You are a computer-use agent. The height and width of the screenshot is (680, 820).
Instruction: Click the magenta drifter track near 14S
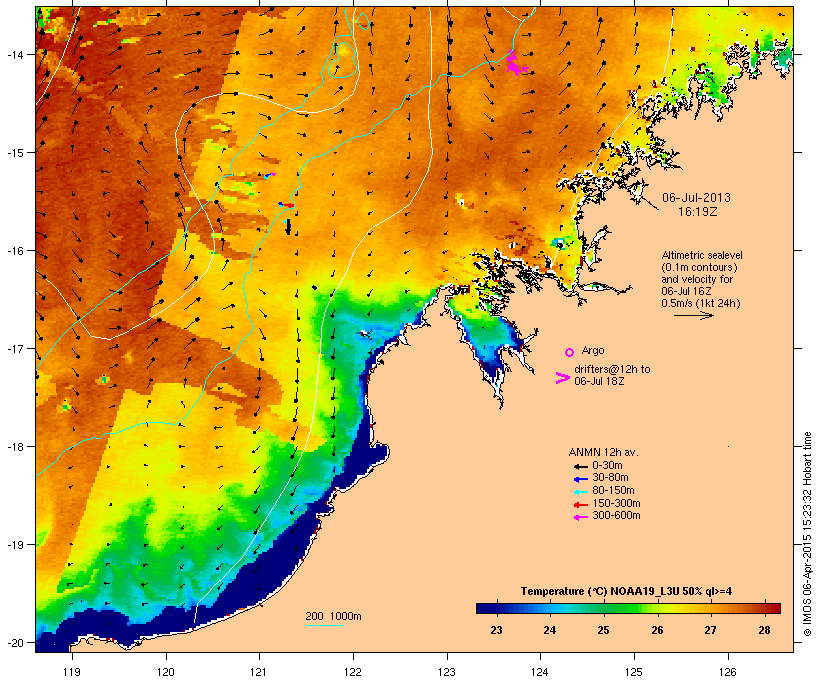pyautogui.click(x=516, y=63)
